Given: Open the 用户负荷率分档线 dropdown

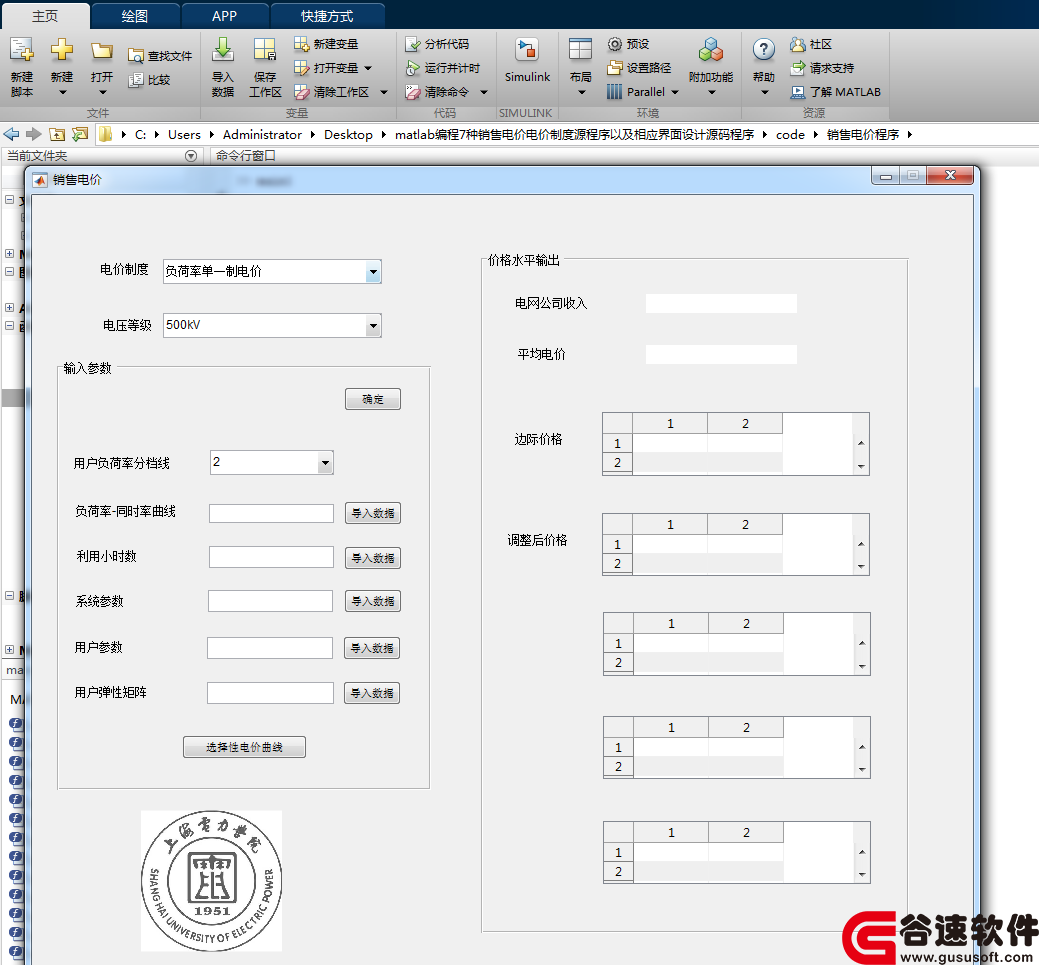Looking at the screenshot, I should point(325,463).
